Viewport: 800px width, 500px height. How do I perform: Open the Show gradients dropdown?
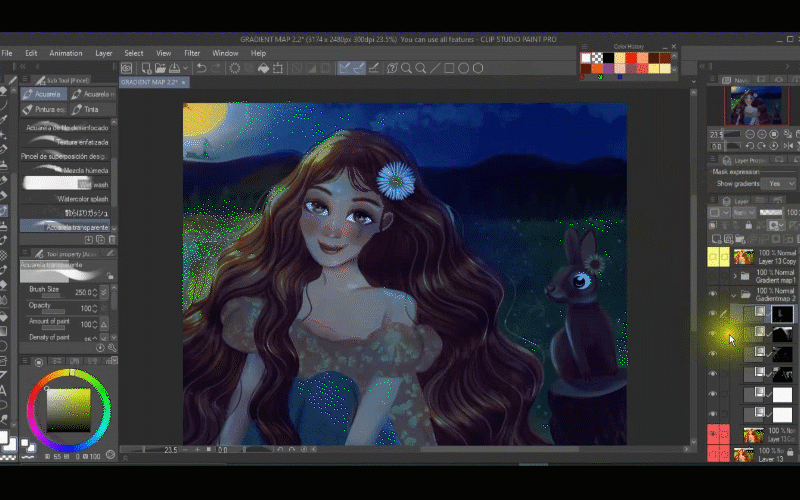(777, 184)
